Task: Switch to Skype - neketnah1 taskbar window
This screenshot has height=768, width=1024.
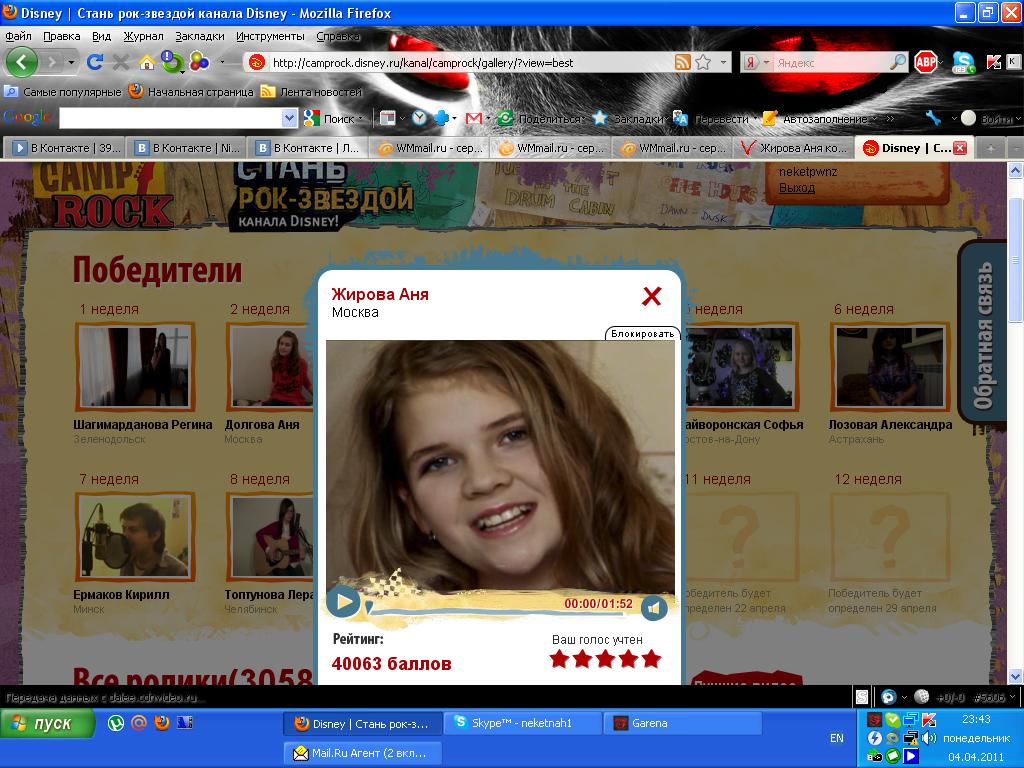Action: (522, 723)
